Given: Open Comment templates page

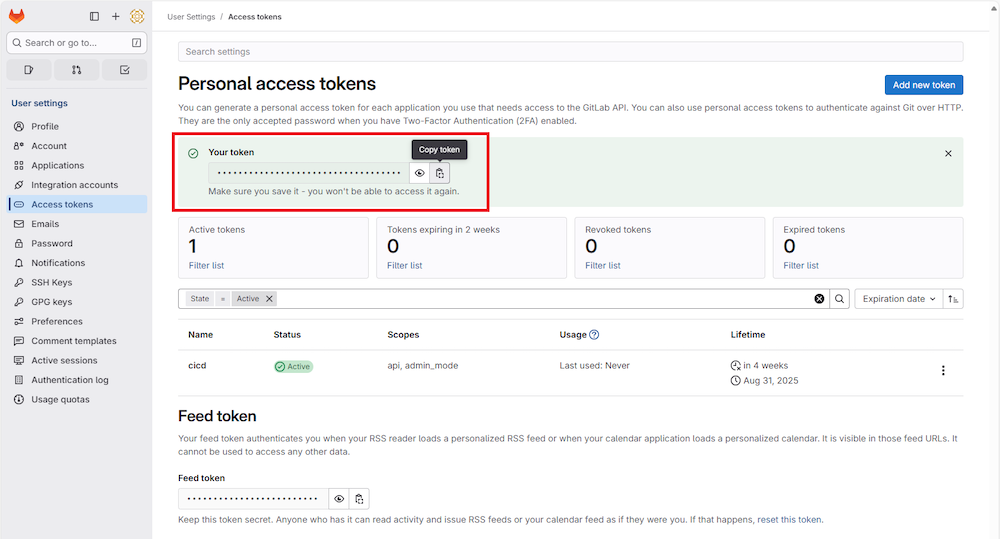Looking at the screenshot, I should (x=78, y=341).
